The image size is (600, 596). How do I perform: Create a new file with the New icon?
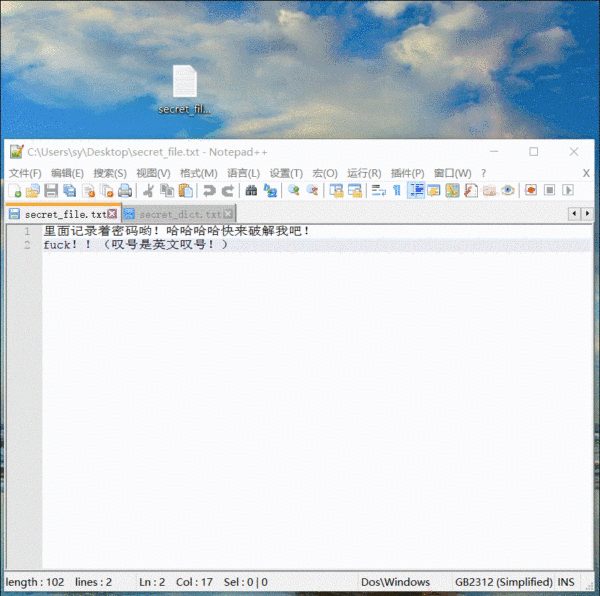point(15,190)
